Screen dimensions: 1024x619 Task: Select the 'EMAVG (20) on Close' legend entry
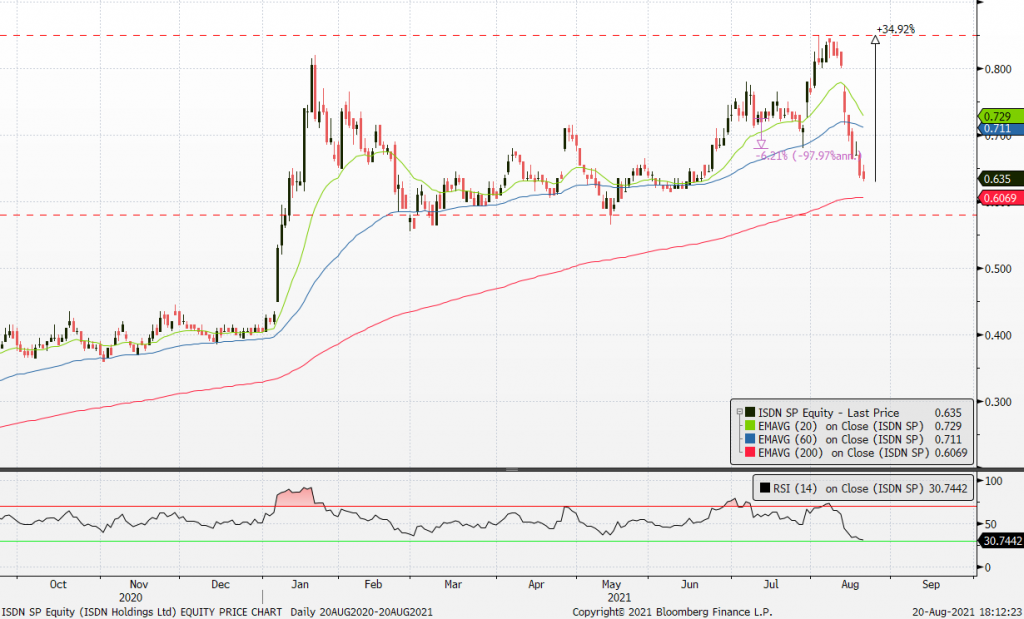point(841,426)
